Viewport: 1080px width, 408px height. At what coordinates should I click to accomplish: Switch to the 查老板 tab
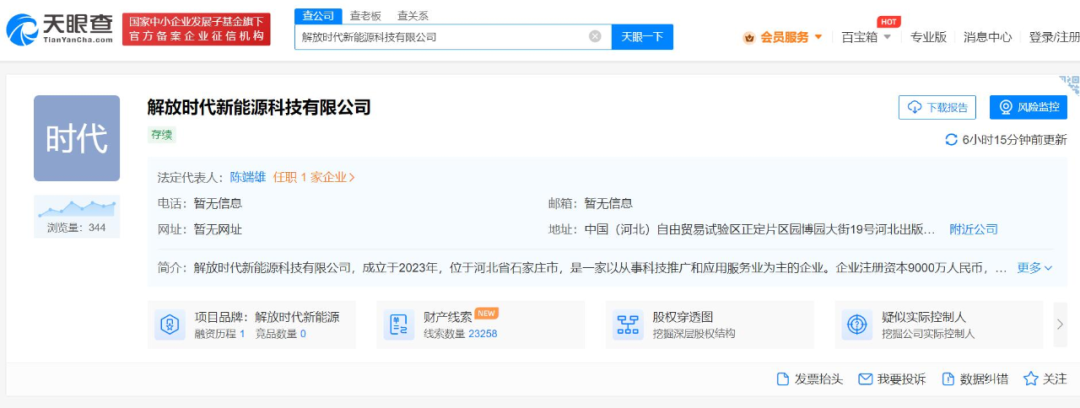[x=365, y=16]
